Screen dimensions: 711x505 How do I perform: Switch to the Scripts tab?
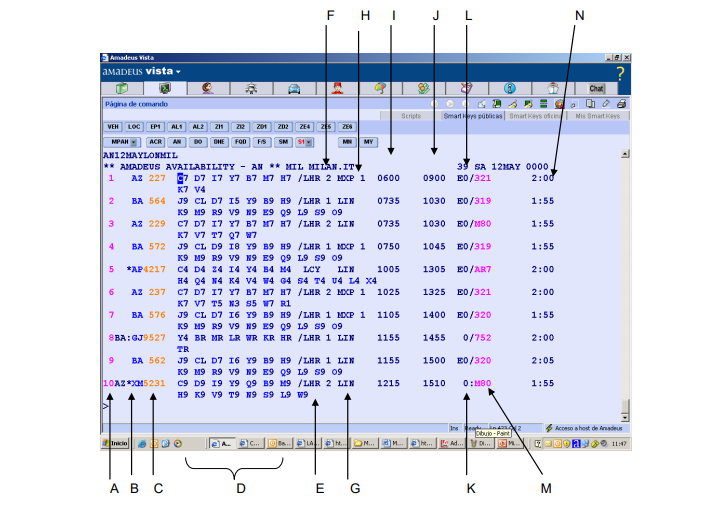411,116
